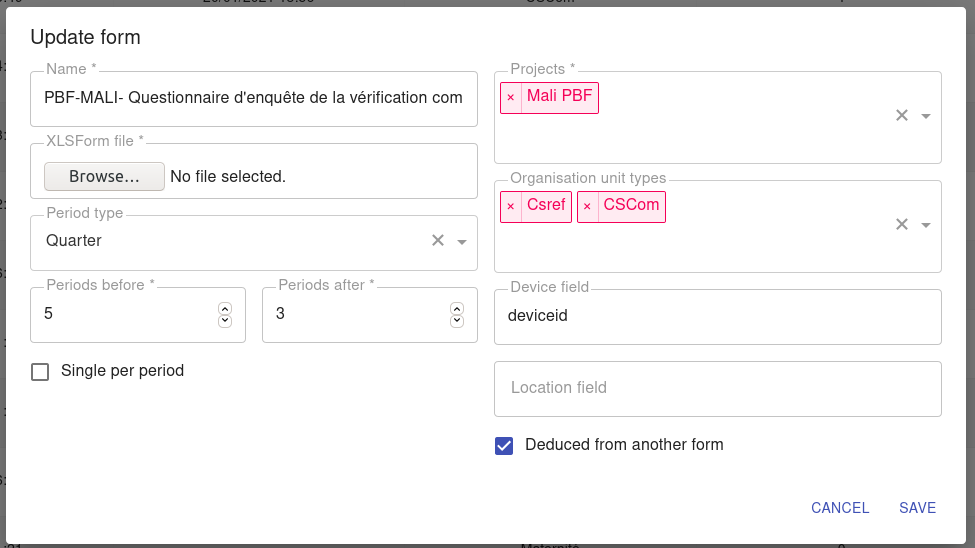
Task: Focus the Location field input
Action: (x=718, y=389)
